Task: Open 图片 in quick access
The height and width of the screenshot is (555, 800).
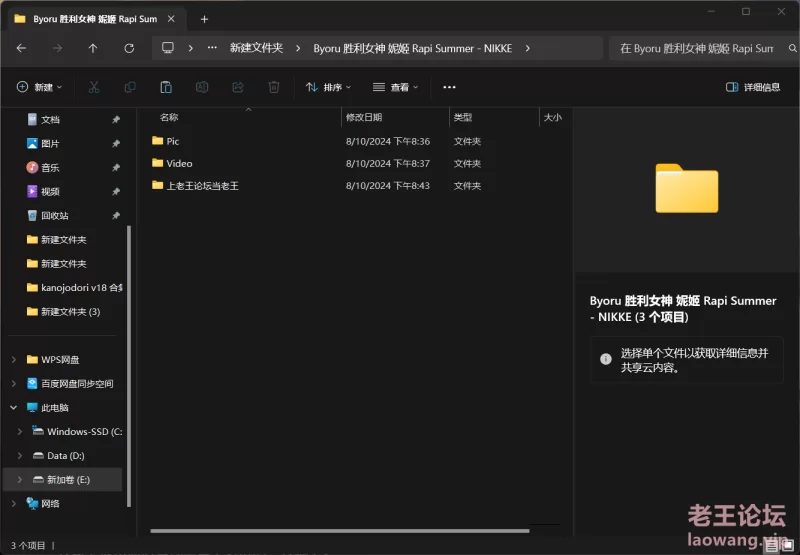Action: pos(43,143)
